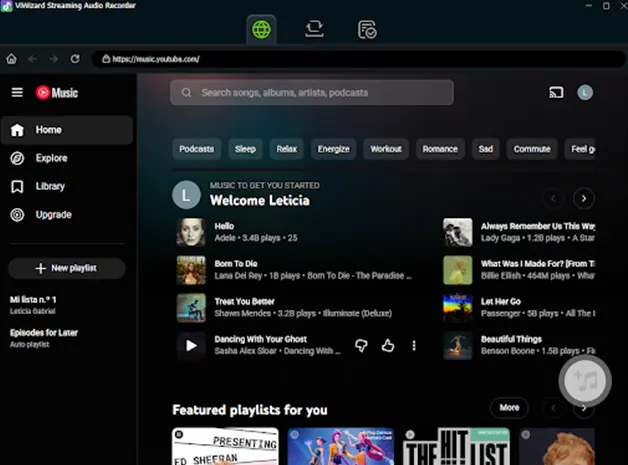Like Dancing With Your Ghost
This screenshot has height=465, width=628.
click(388, 345)
